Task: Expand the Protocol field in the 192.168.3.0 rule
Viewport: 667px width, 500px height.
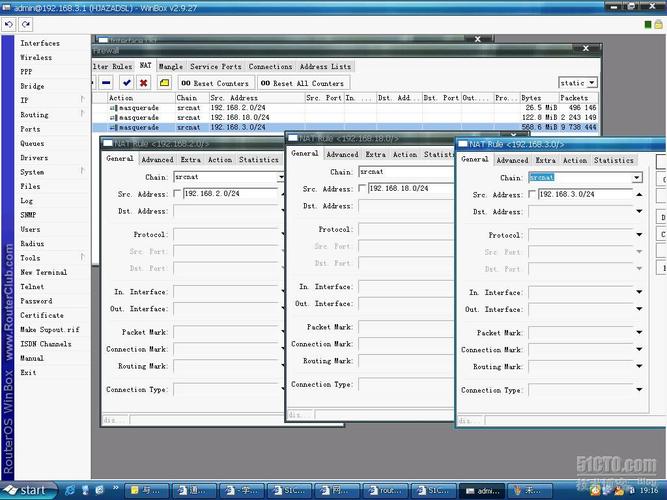Action: click(639, 235)
